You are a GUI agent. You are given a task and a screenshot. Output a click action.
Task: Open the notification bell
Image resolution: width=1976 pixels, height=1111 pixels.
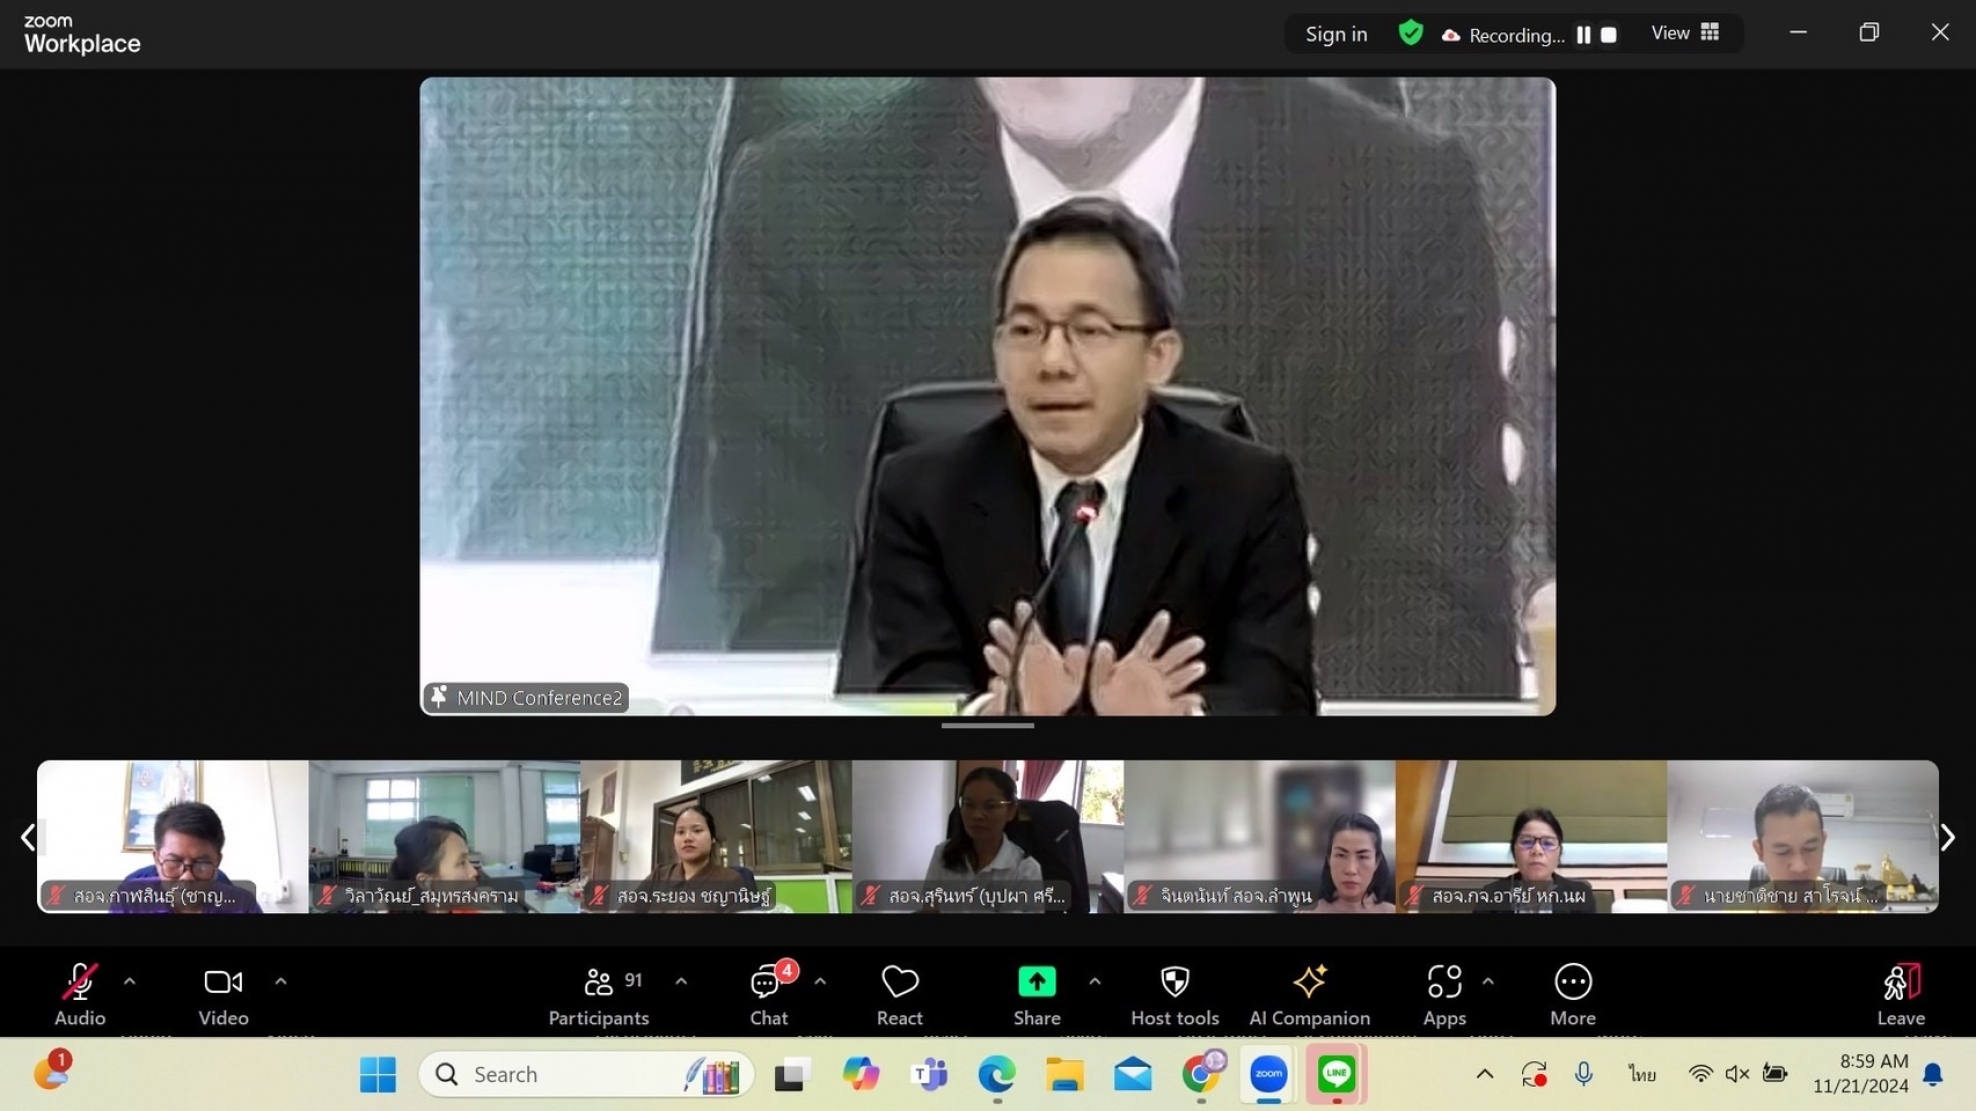pos(1933,1074)
